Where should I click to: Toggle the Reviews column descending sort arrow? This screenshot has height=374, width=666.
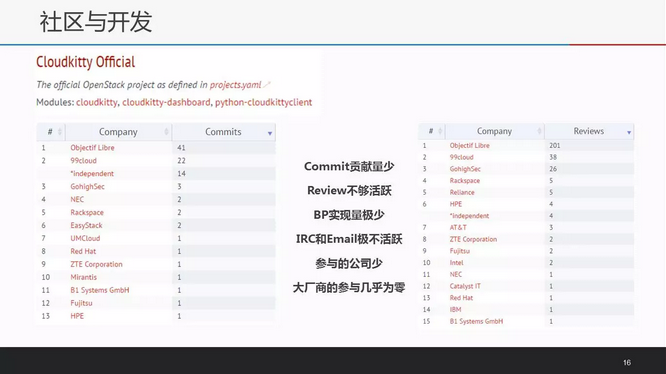coord(629,132)
